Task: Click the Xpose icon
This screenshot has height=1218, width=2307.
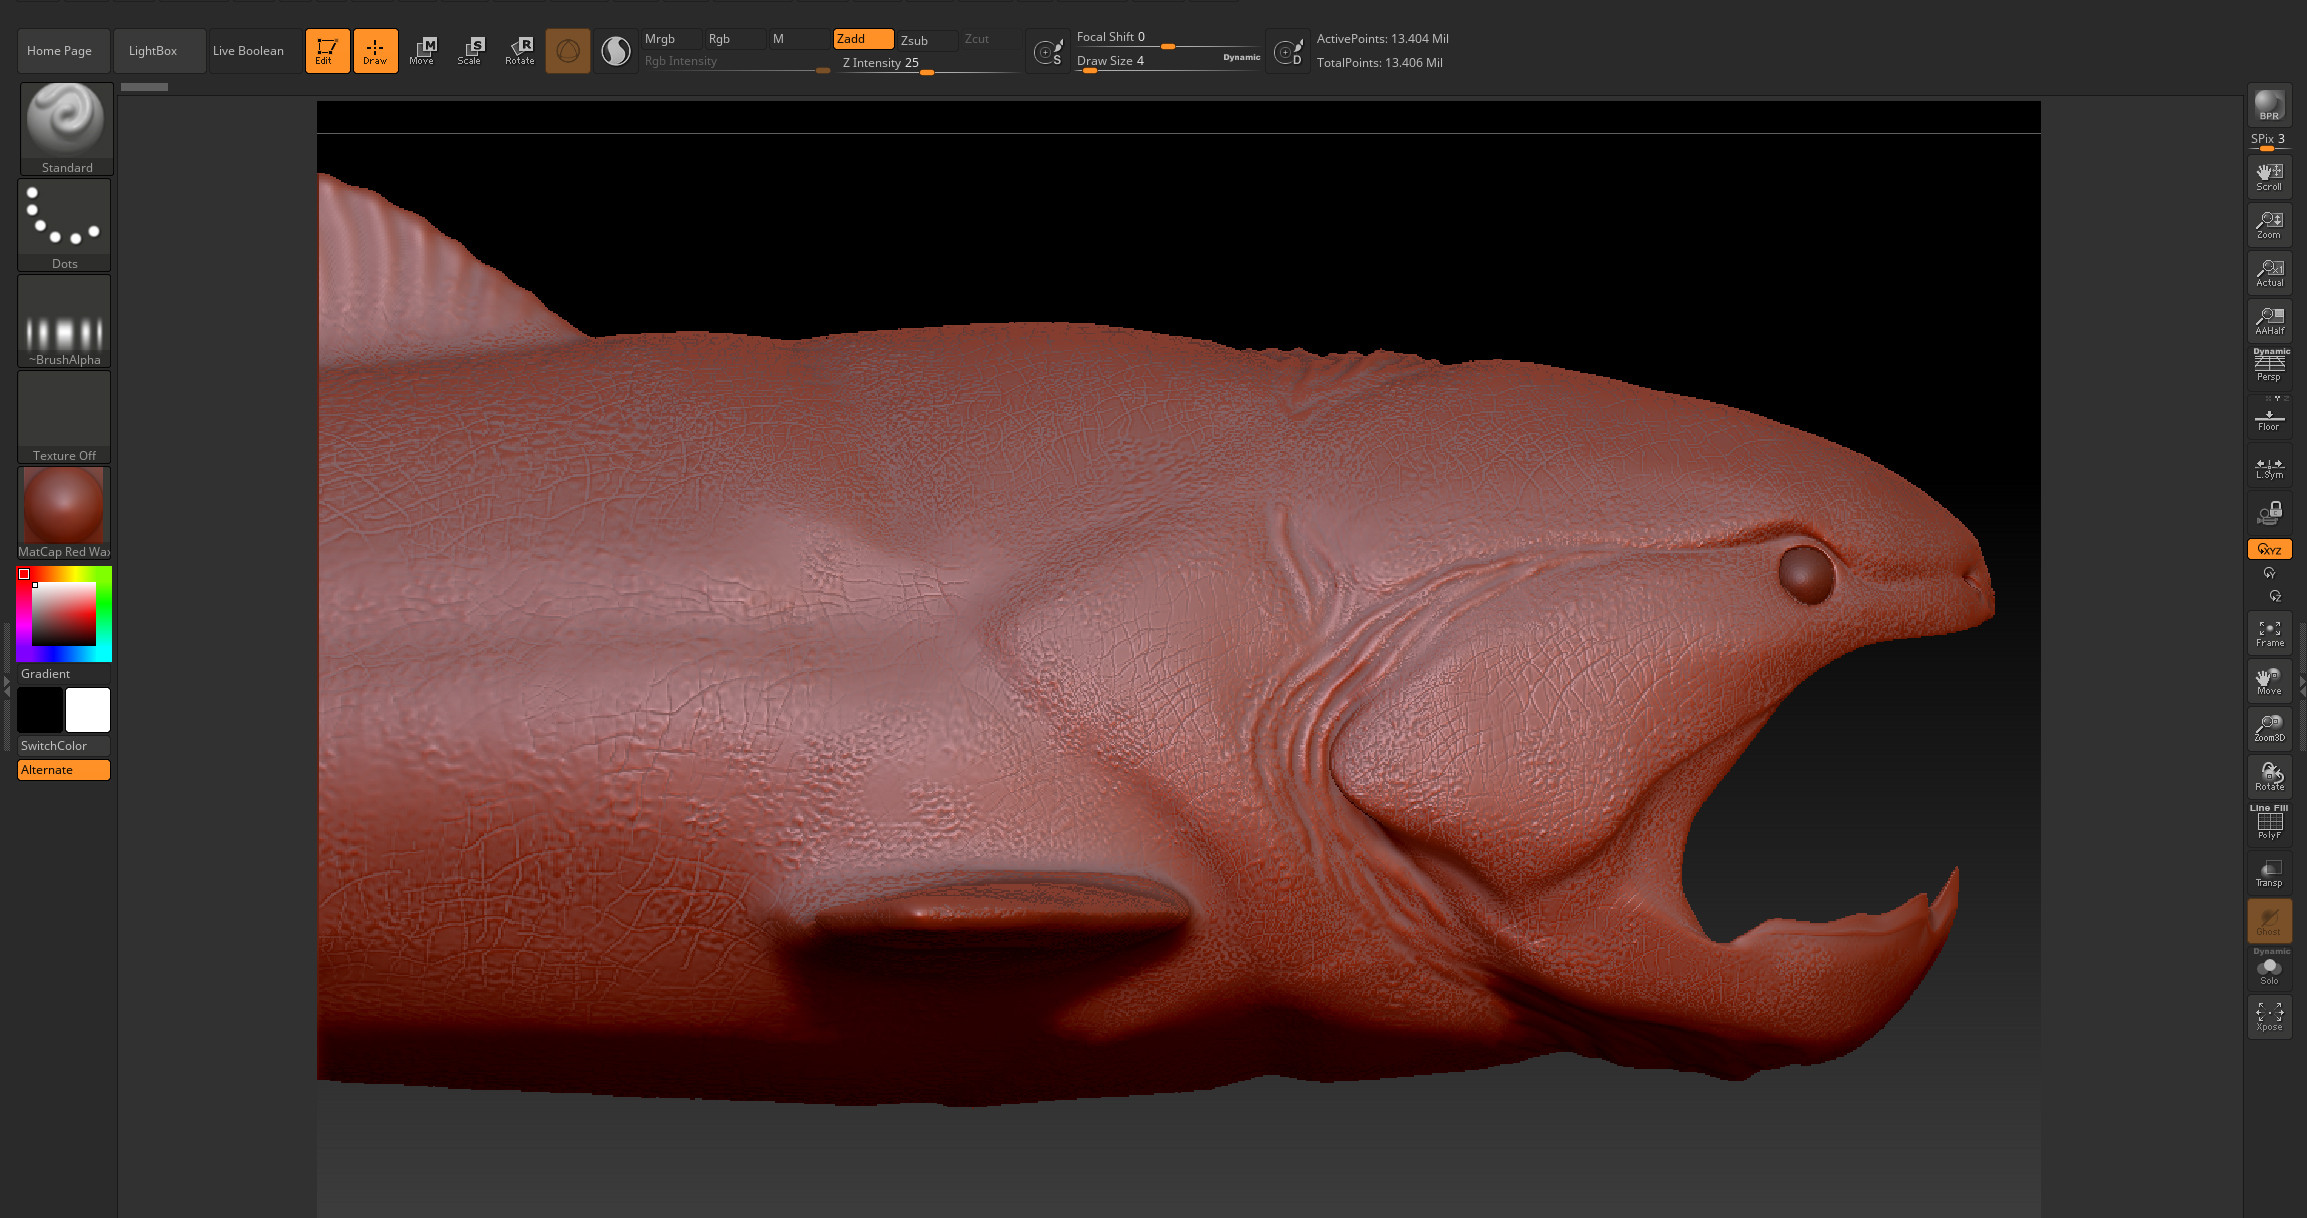Action: [x=2269, y=1017]
